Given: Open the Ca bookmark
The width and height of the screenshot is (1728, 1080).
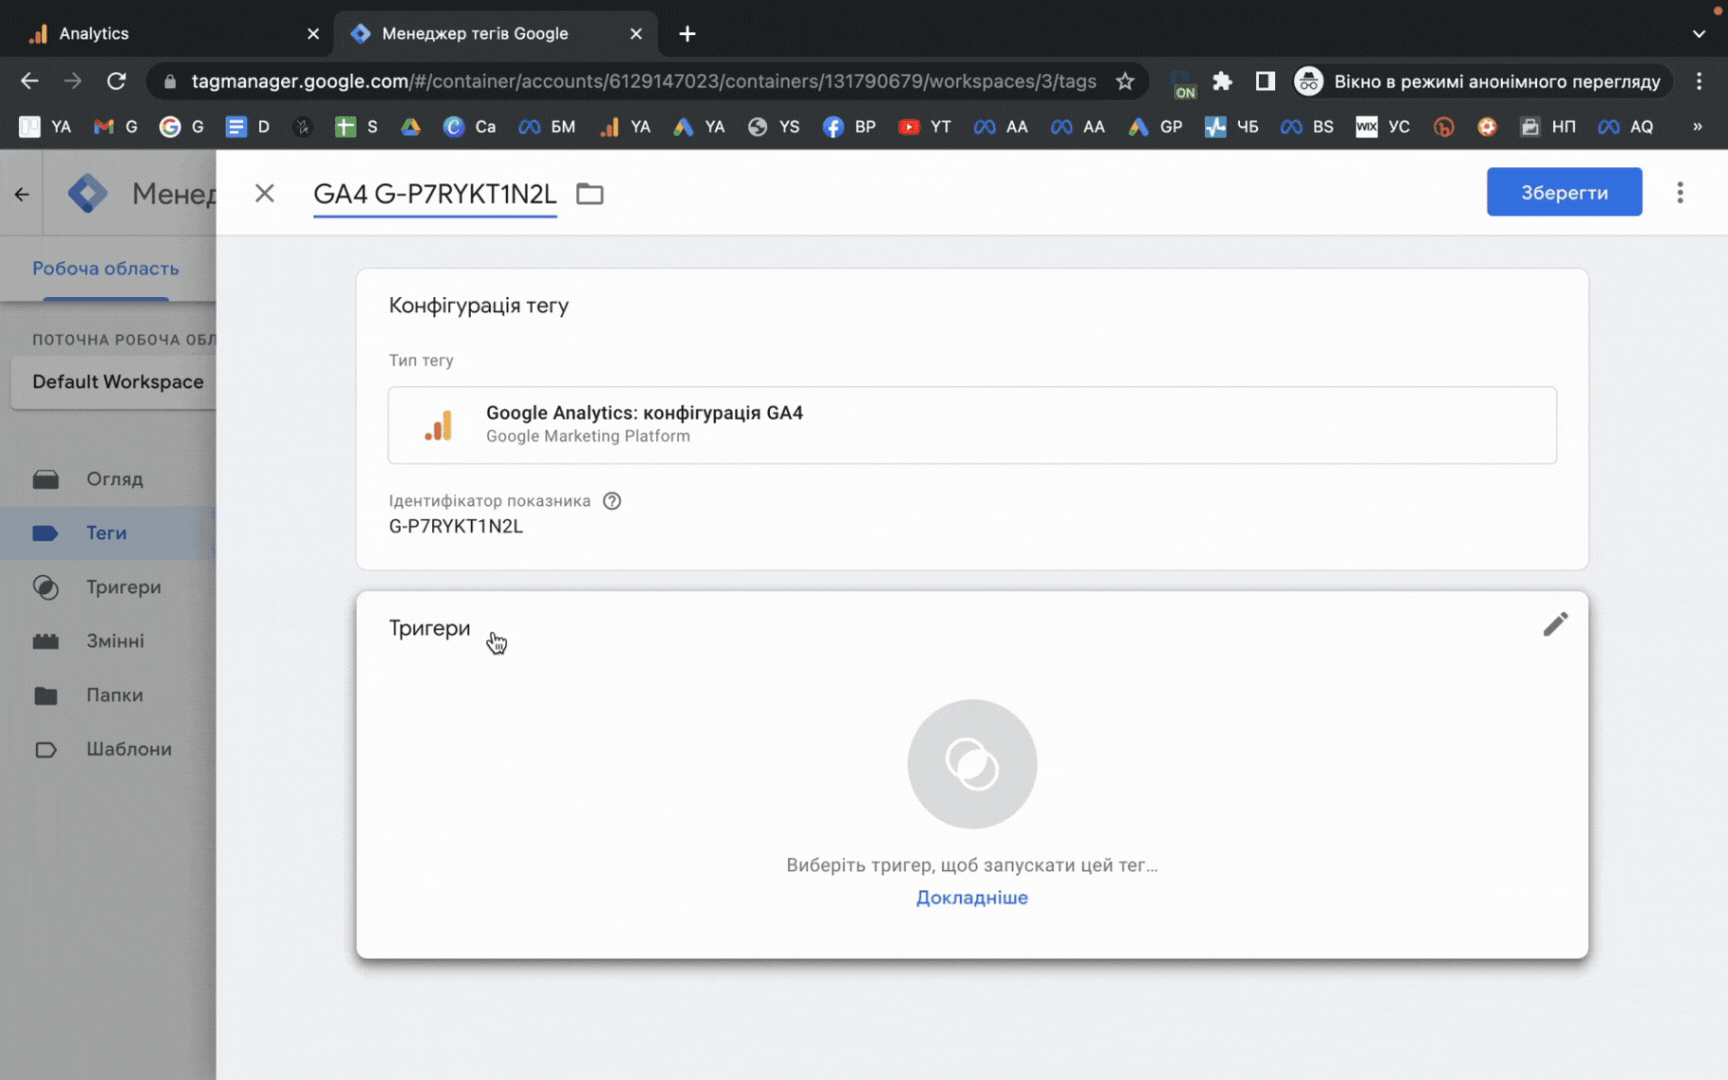Looking at the screenshot, I should pyautogui.click(x=470, y=127).
